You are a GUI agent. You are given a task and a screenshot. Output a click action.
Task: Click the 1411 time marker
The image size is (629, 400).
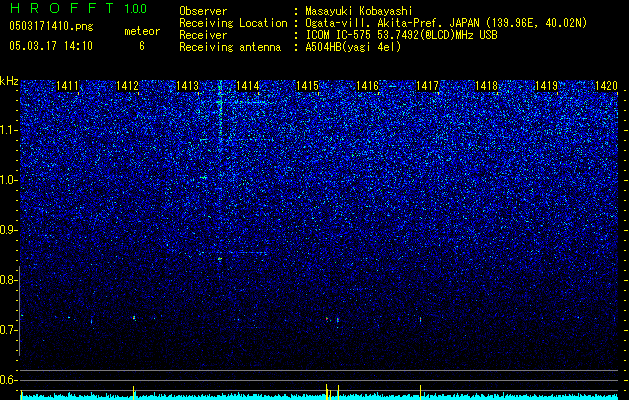tap(67, 86)
